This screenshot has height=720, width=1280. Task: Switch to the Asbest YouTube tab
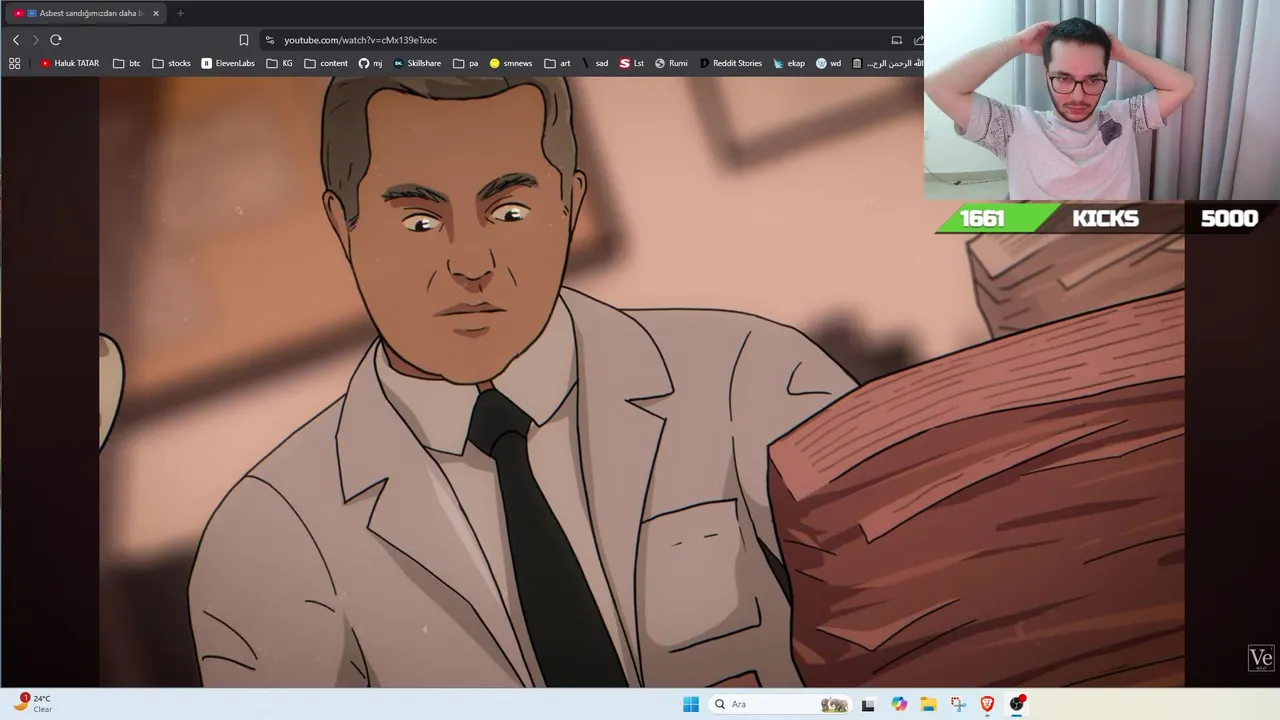(x=84, y=13)
